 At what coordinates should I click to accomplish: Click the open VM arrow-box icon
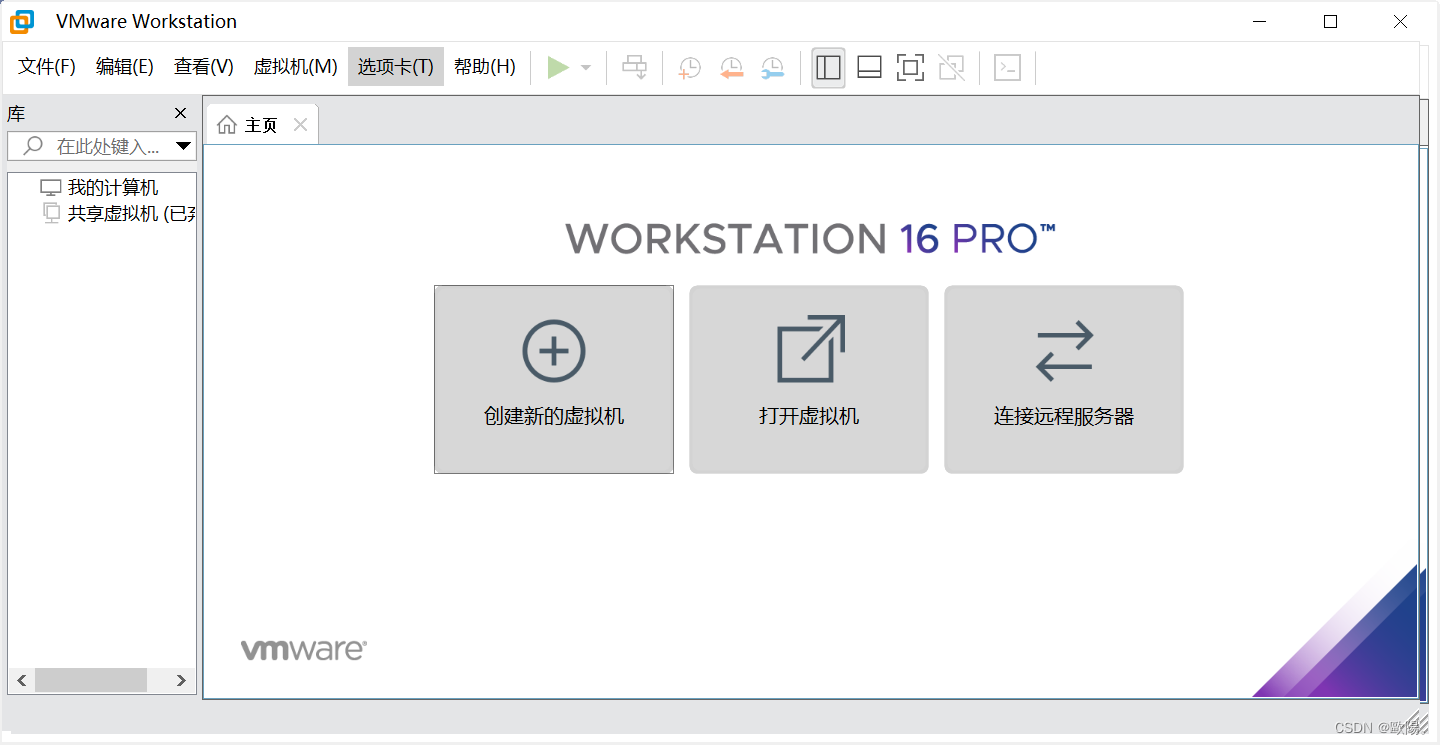click(811, 349)
